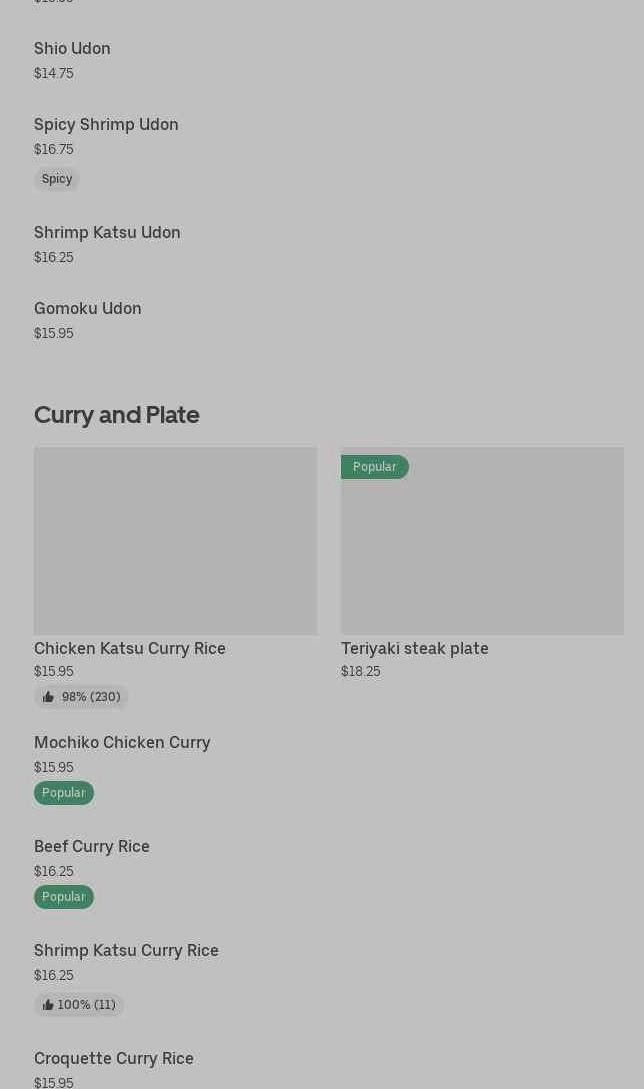Click Popular badge under Mochiko Chicken Curry
This screenshot has height=1089, width=644.
pos(63,793)
